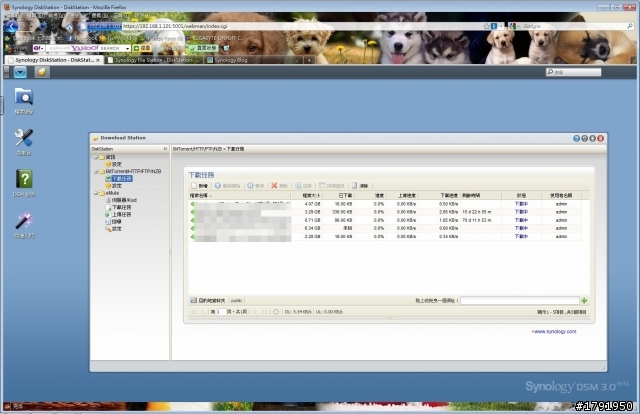This screenshot has width=640, height=414.
Task: Select the eMule folder in tree
Action: click(109, 193)
